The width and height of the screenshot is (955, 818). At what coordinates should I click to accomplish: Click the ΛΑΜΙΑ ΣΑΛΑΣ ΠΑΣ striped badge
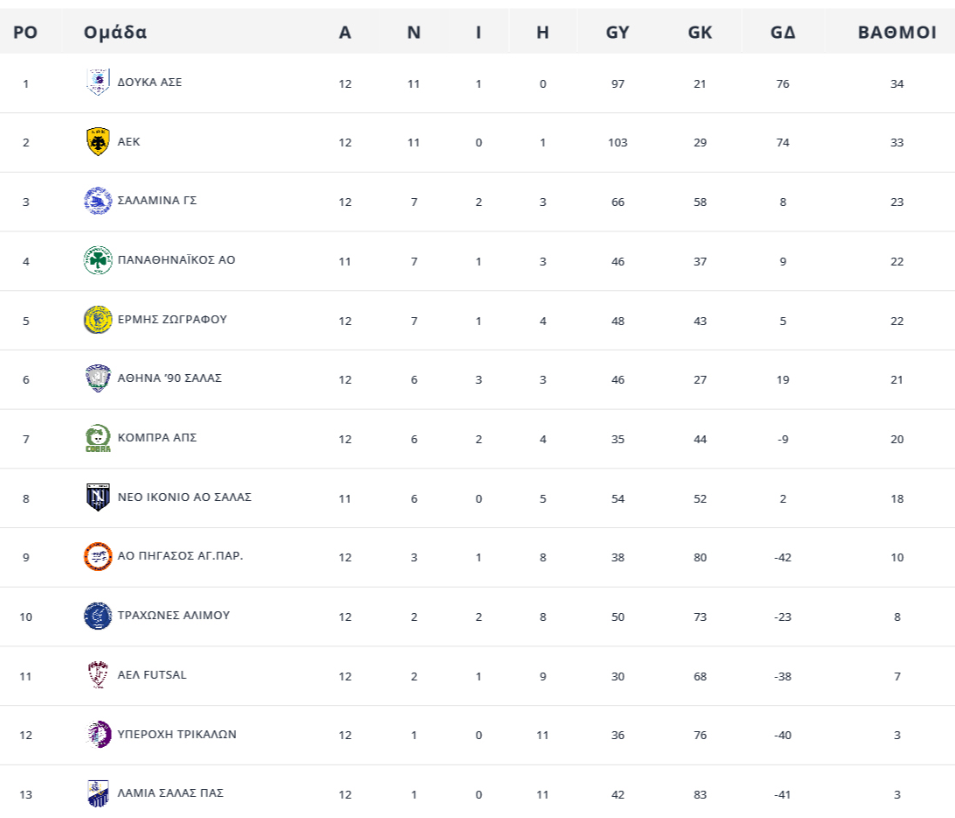coord(98,794)
